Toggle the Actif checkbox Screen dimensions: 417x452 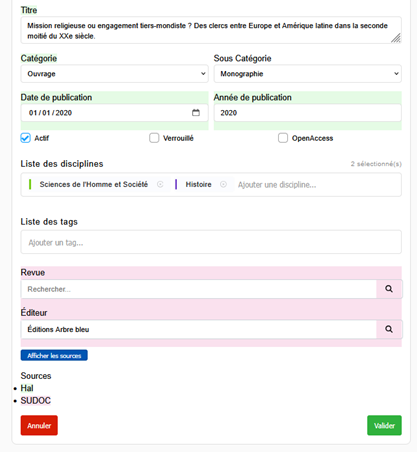[x=25, y=138]
